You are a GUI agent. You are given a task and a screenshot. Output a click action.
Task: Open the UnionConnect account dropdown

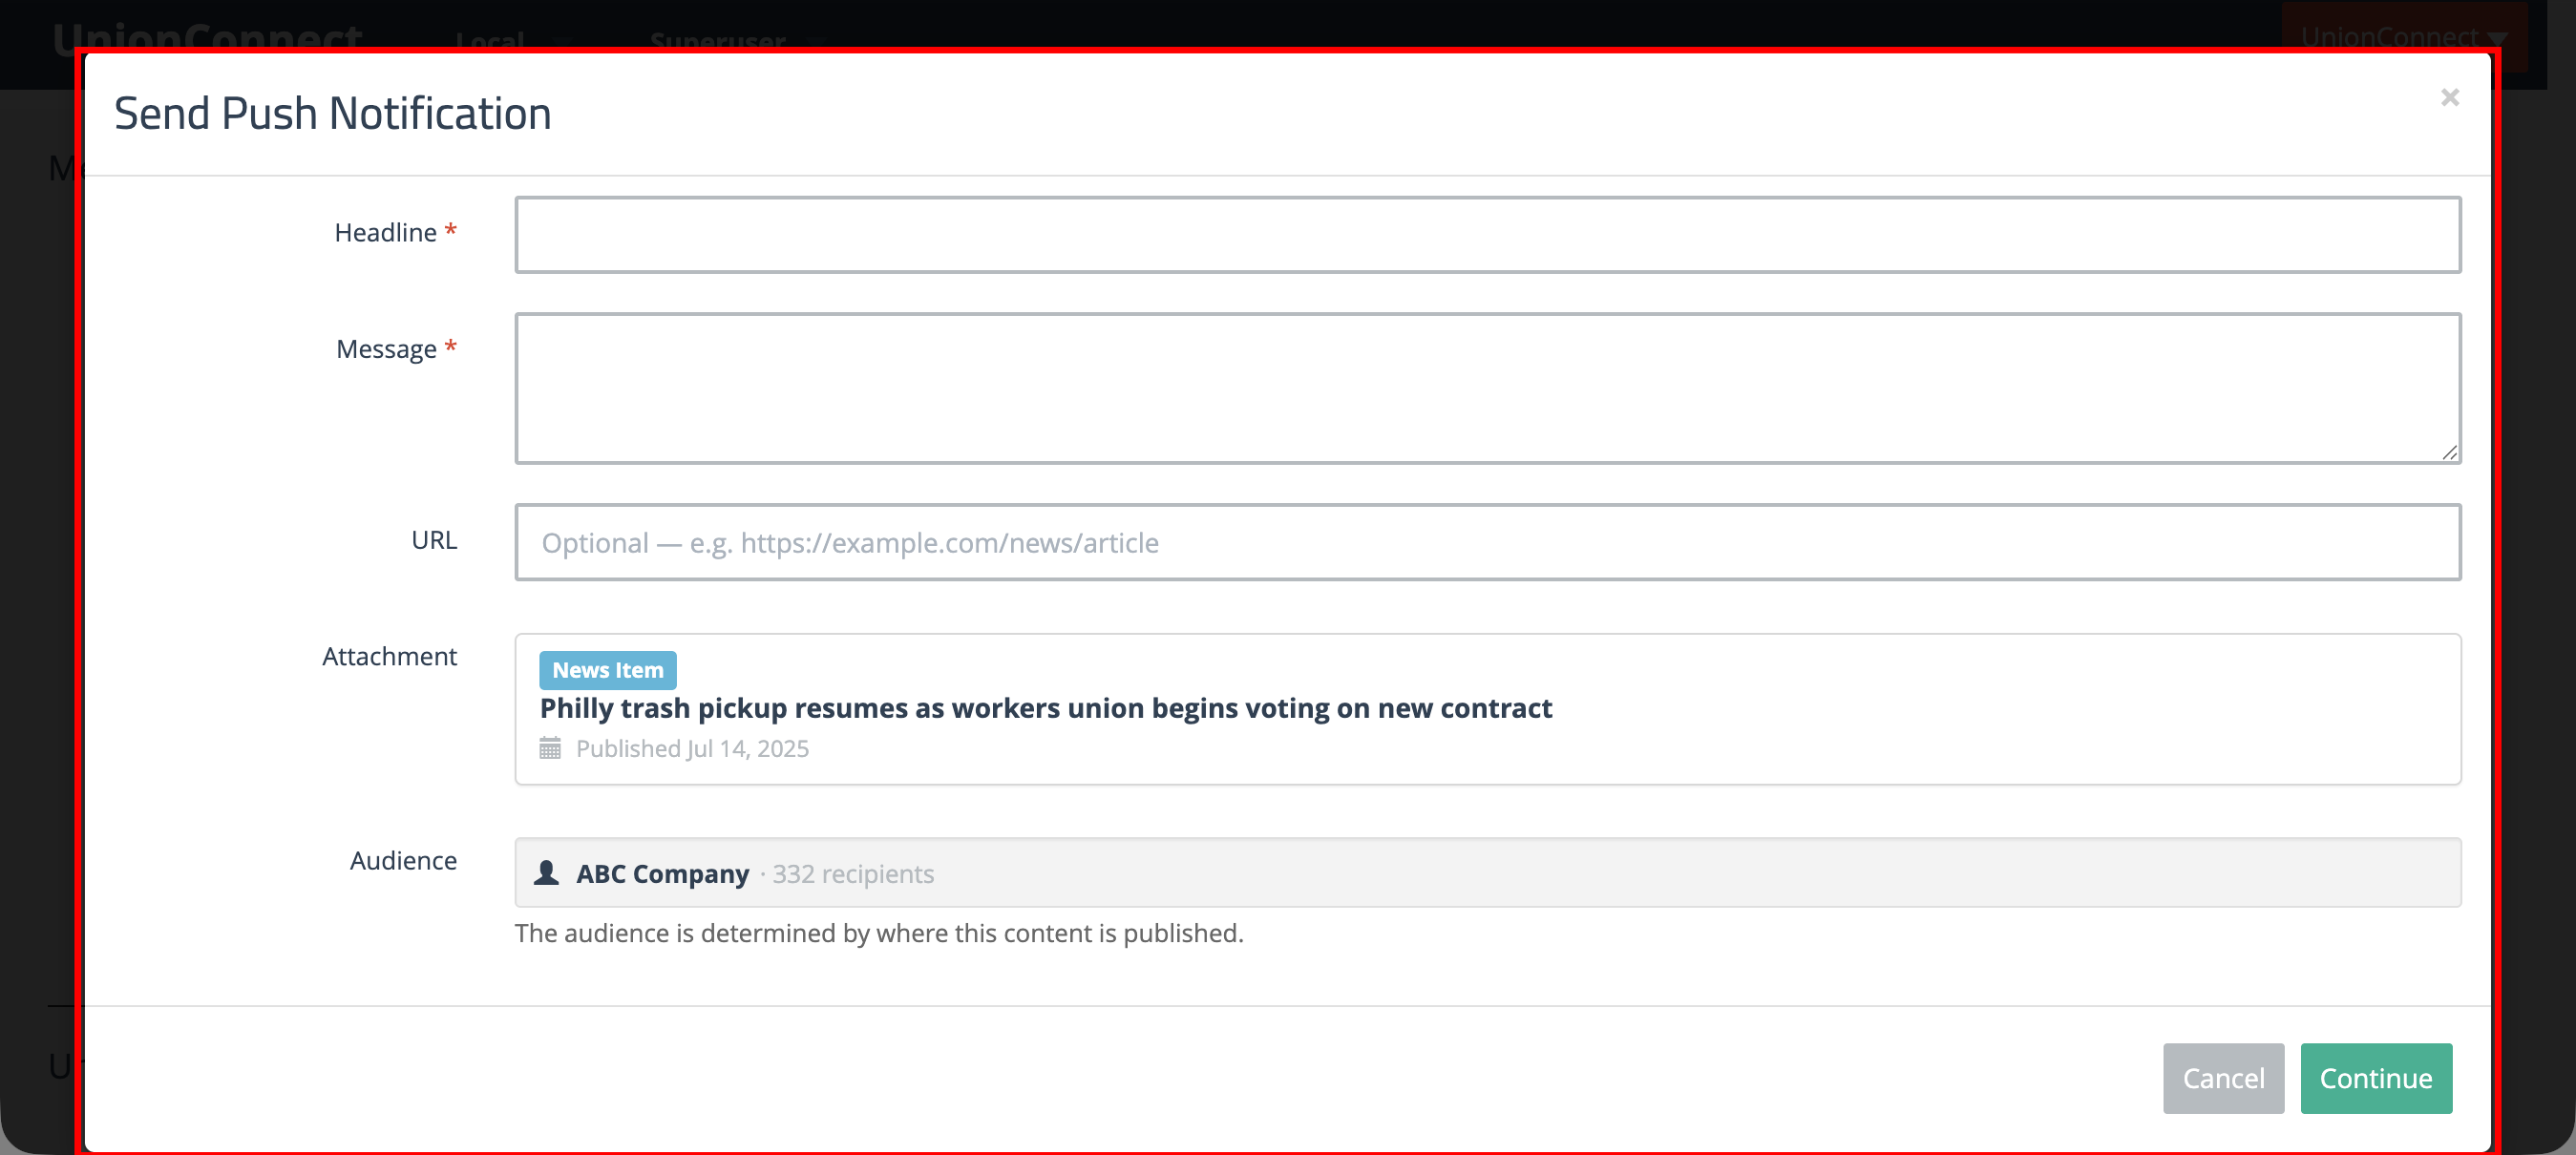(2401, 37)
